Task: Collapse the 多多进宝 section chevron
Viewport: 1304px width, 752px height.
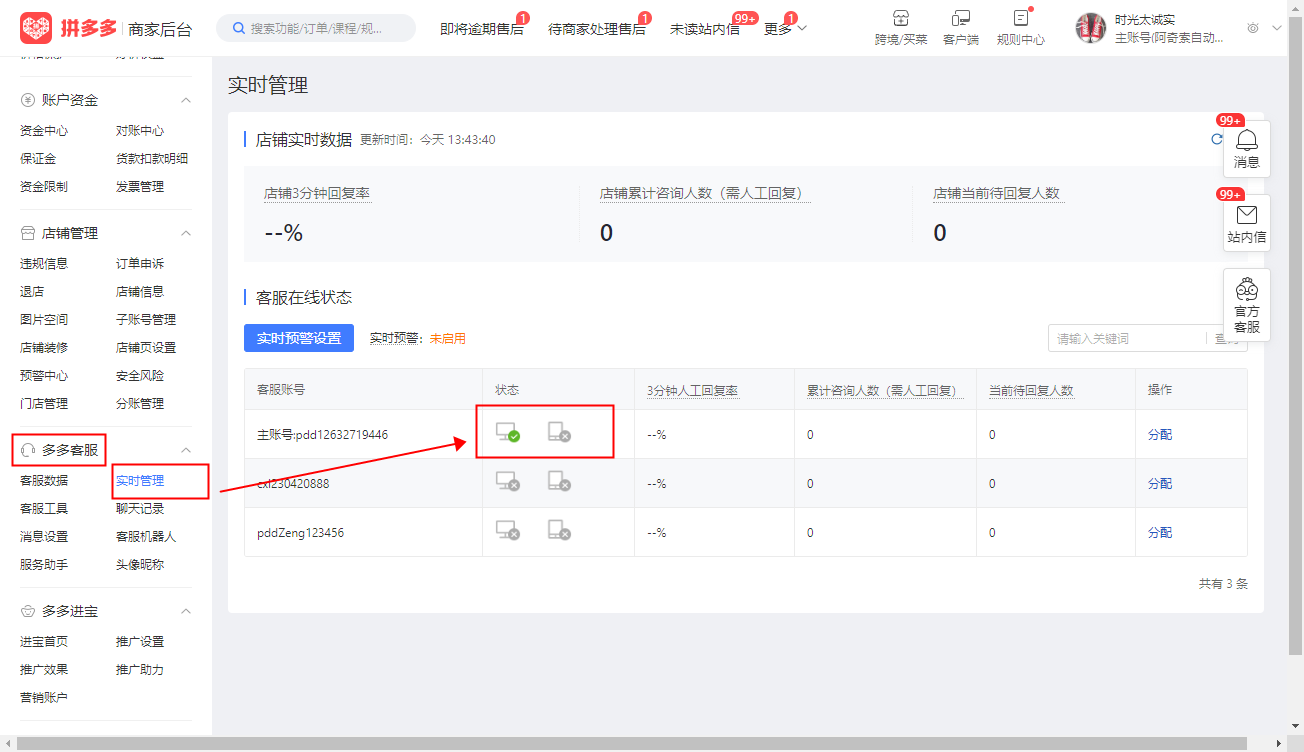Action: pyautogui.click(x=185, y=611)
